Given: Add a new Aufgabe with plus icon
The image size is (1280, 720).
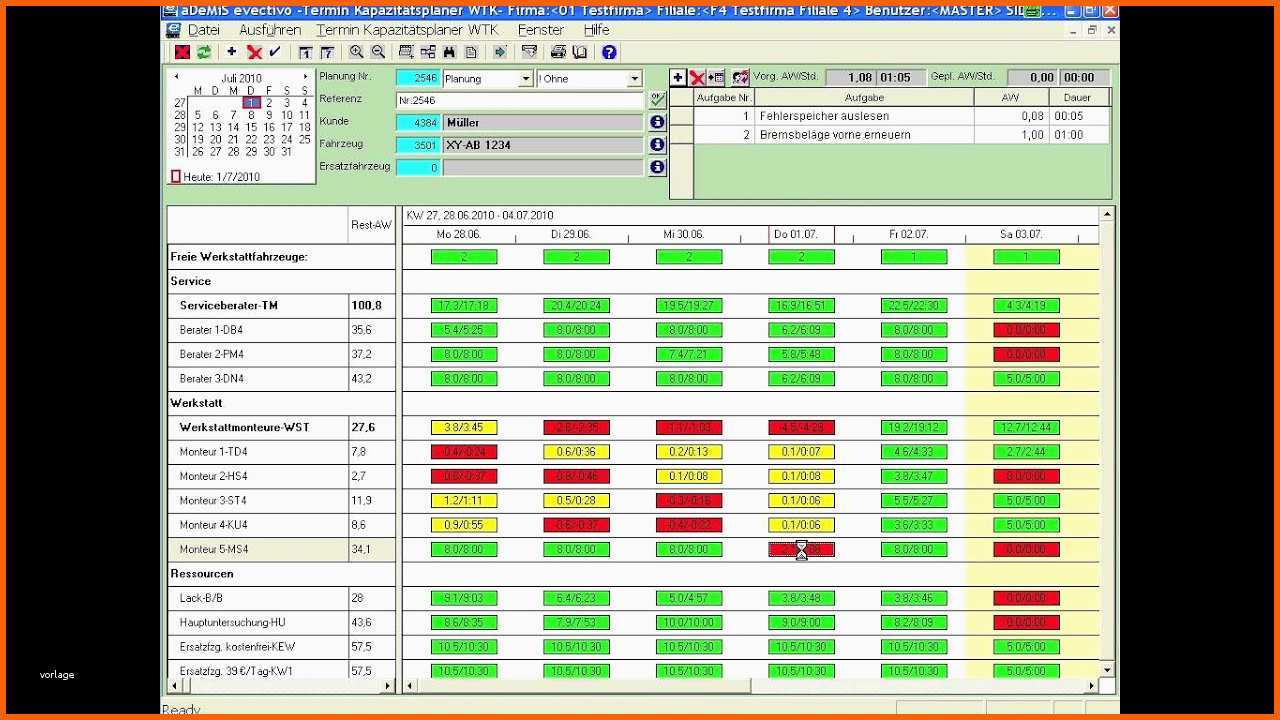Looking at the screenshot, I should [678, 77].
